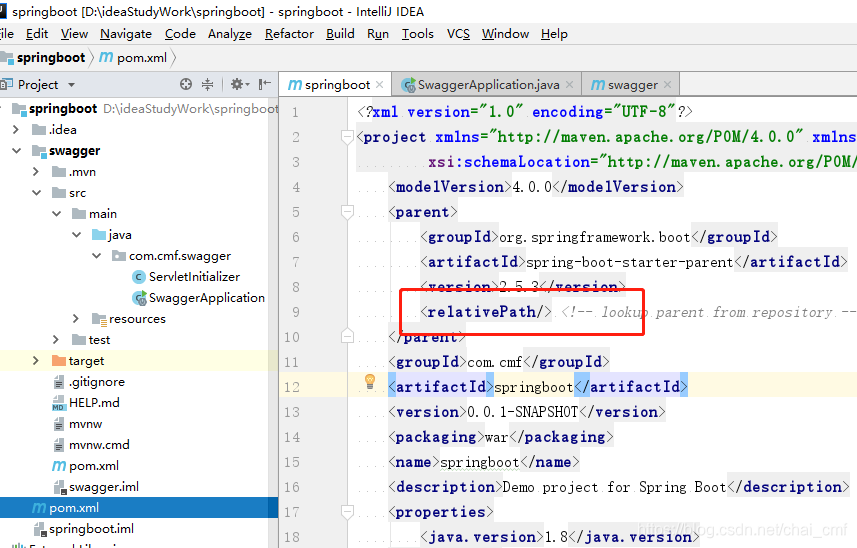This screenshot has height=548, width=857.
Task: Close the SwaggerApplication.java tab
Action: 570,85
